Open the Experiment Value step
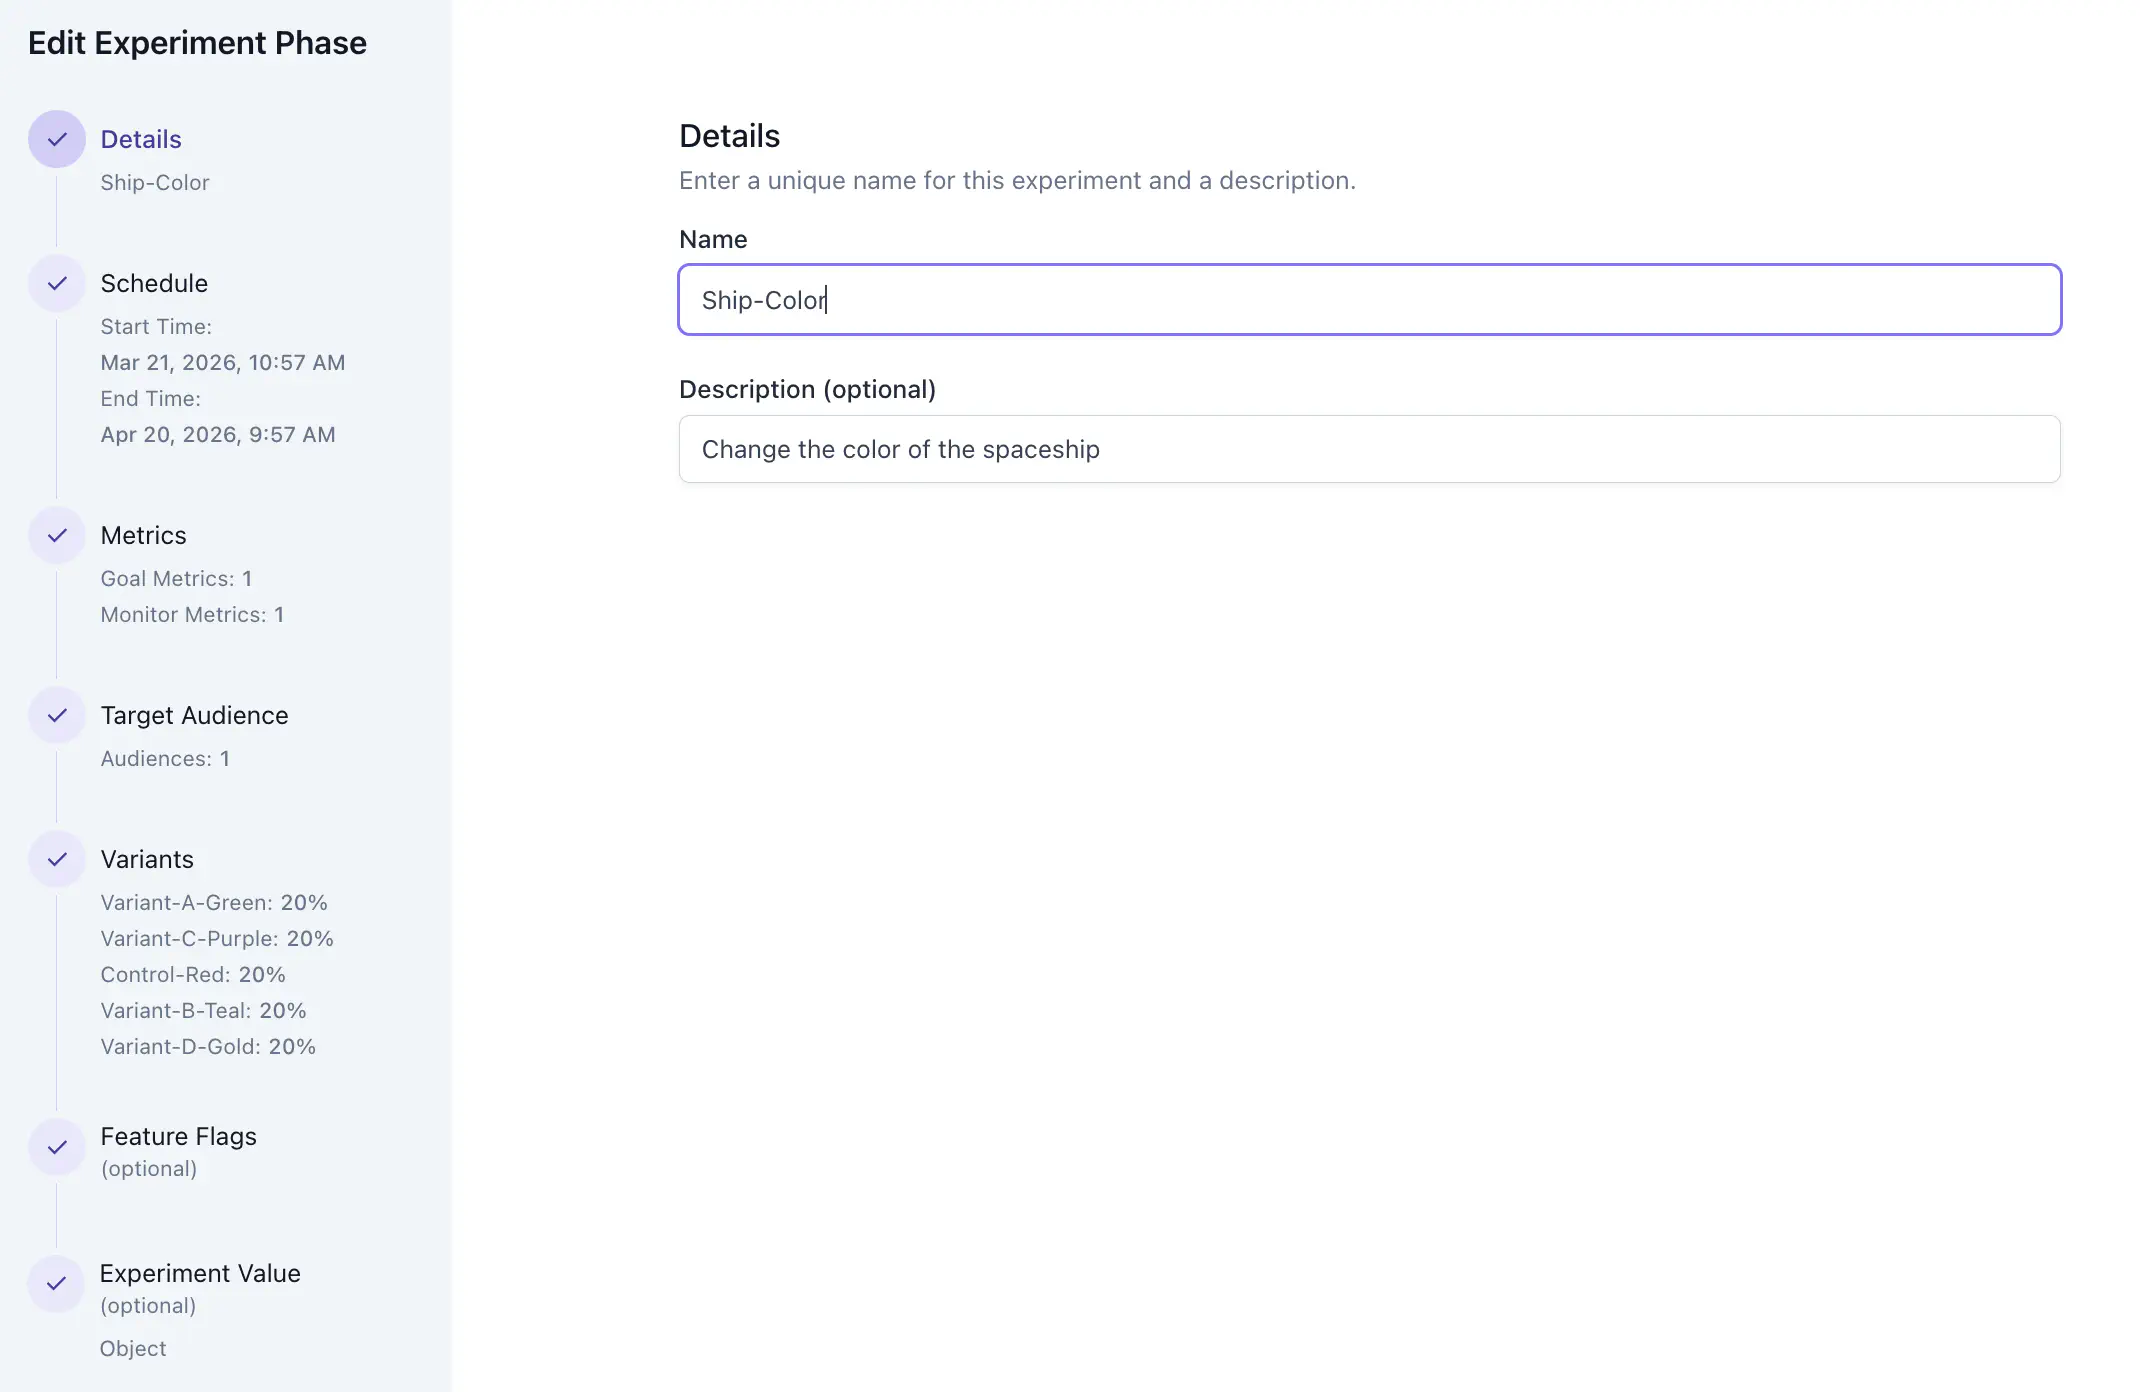Image resolution: width=2140 pixels, height=1392 pixels. (x=200, y=1273)
